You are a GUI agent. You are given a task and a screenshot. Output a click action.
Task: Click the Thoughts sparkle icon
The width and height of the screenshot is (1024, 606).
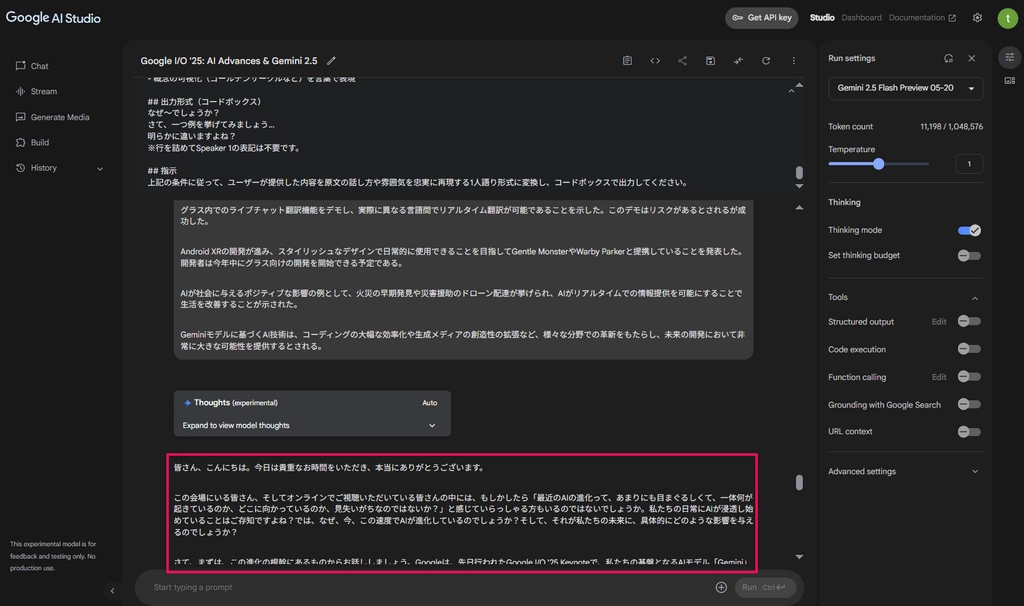[x=187, y=403]
